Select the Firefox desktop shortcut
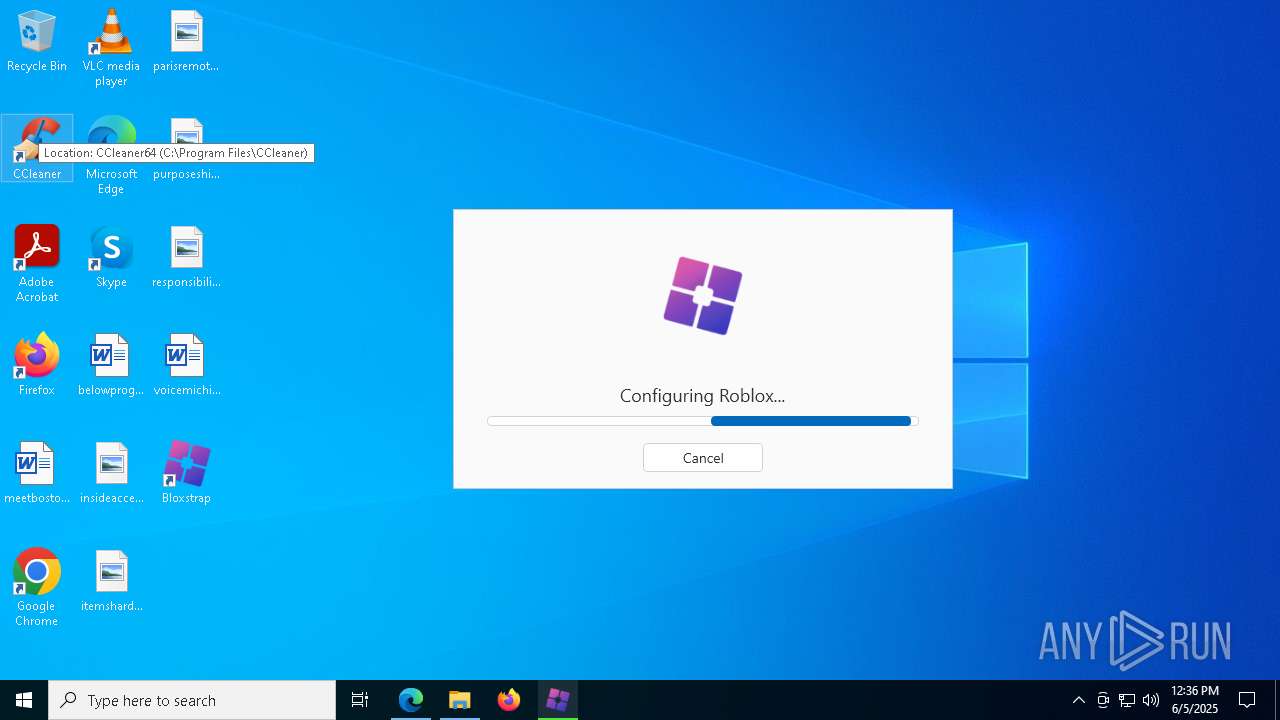The image size is (1280, 720). (37, 365)
